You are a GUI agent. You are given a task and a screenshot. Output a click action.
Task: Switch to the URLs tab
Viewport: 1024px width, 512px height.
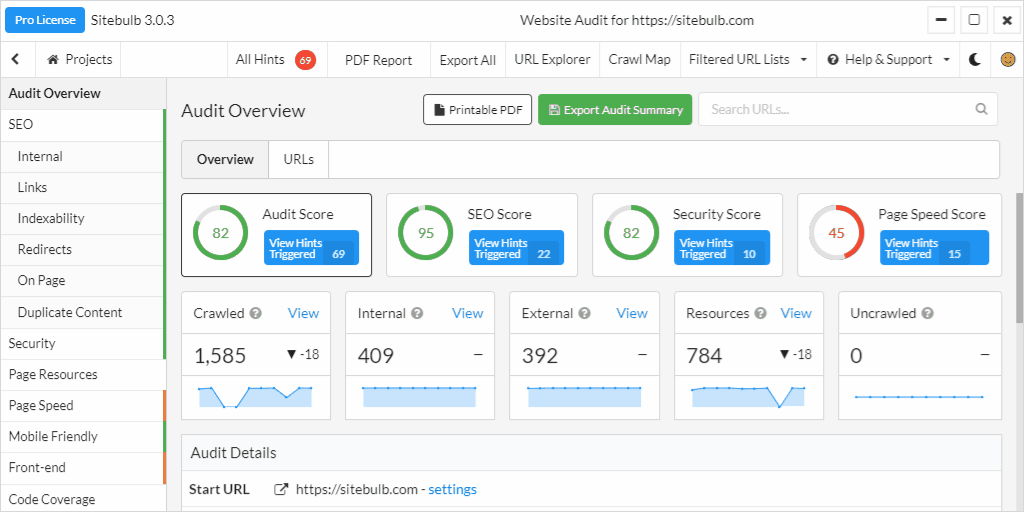tap(298, 160)
